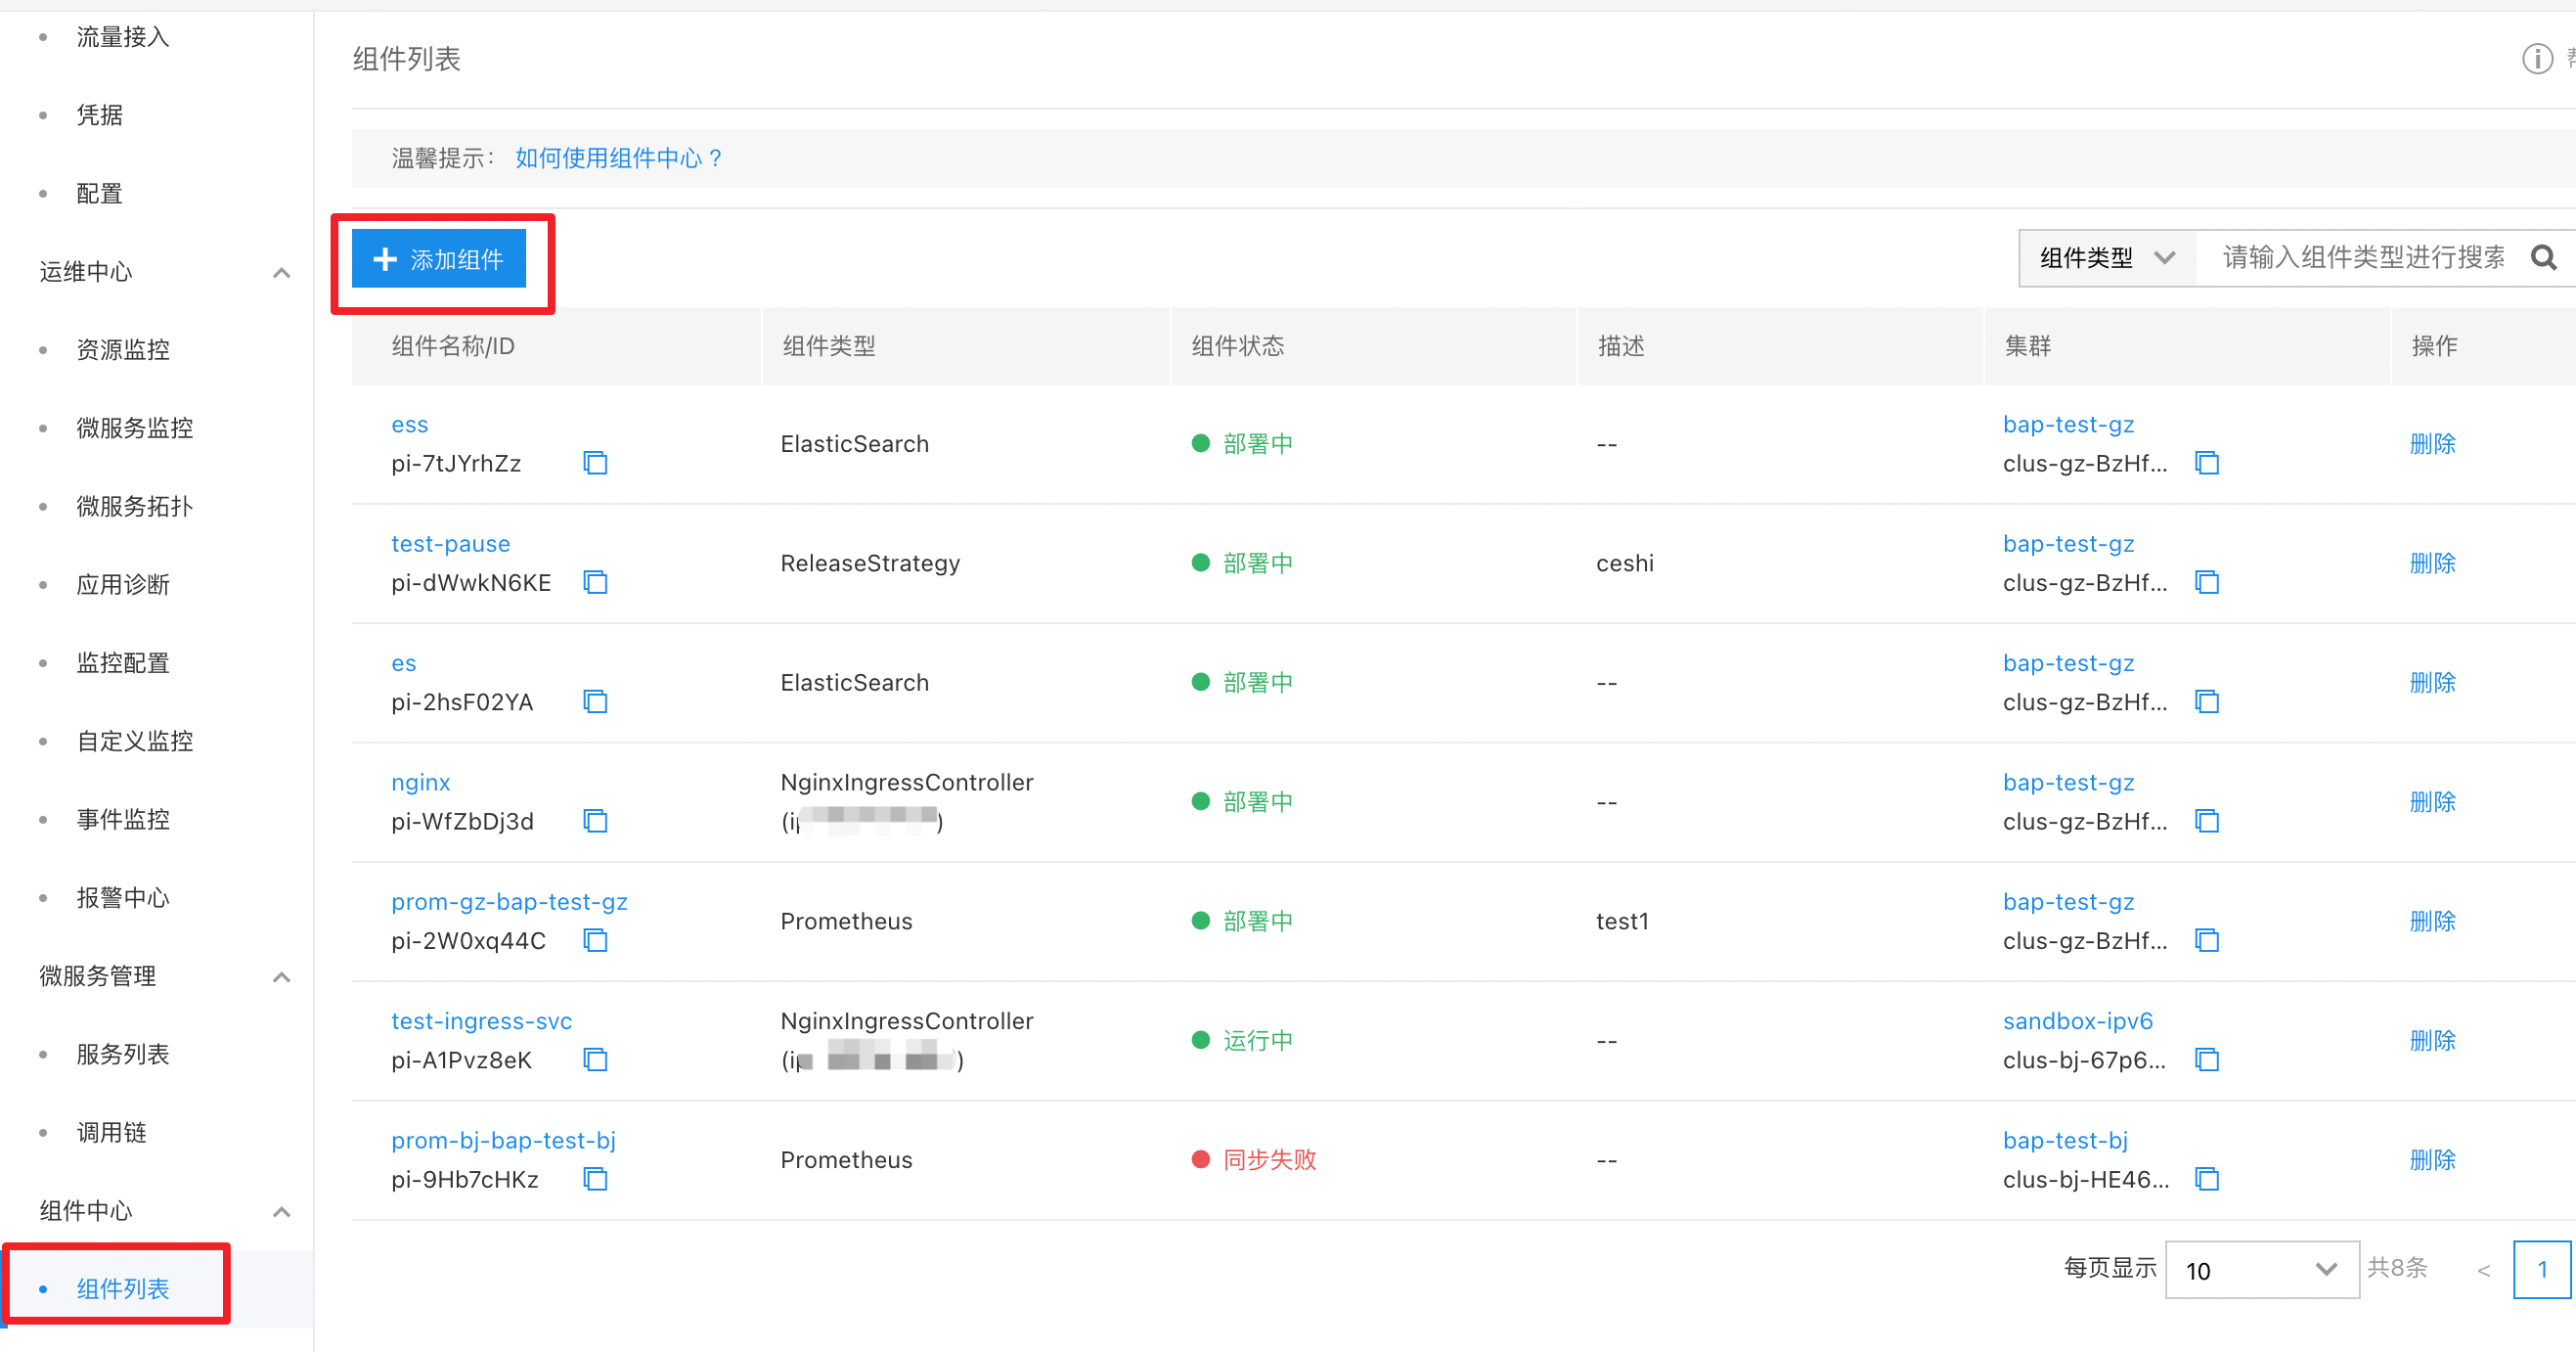The height and width of the screenshot is (1352, 2576).
Task: Copy the ID pi-WfZbDj3d
Action: (x=595, y=821)
